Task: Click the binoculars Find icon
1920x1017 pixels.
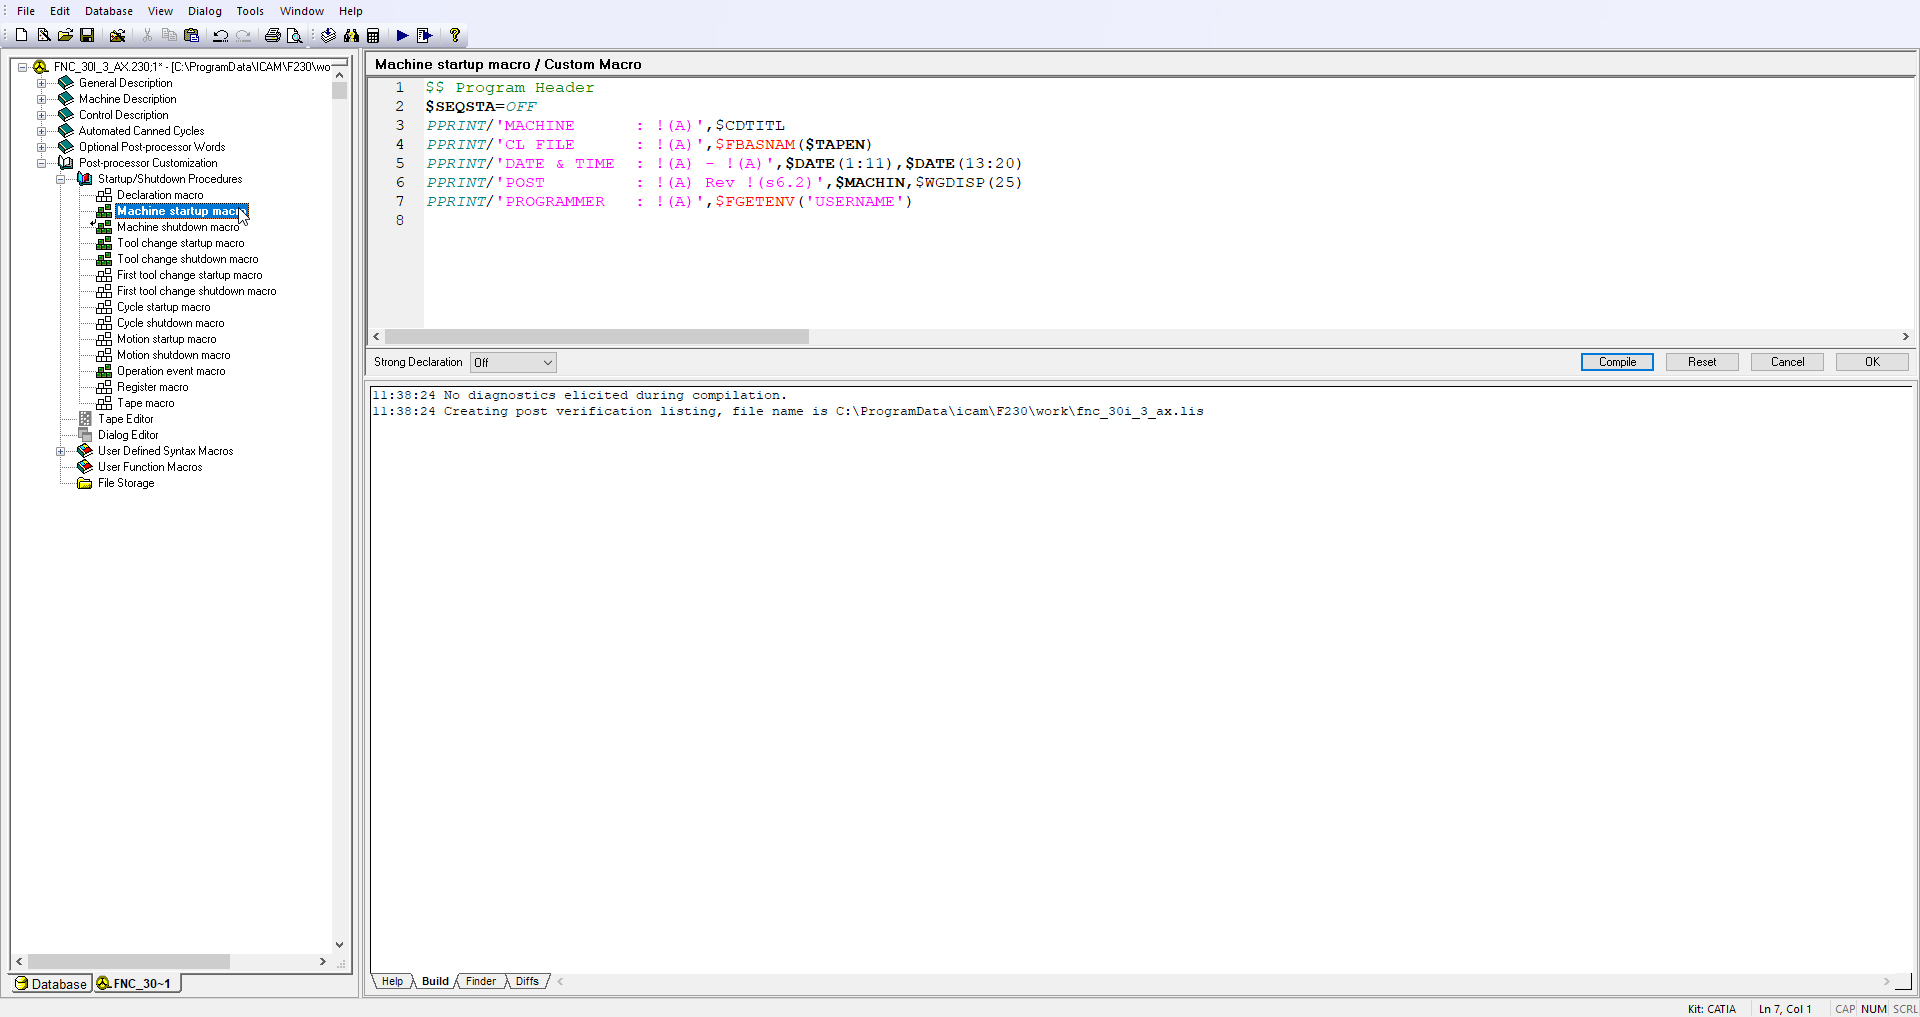Action: tap(351, 35)
